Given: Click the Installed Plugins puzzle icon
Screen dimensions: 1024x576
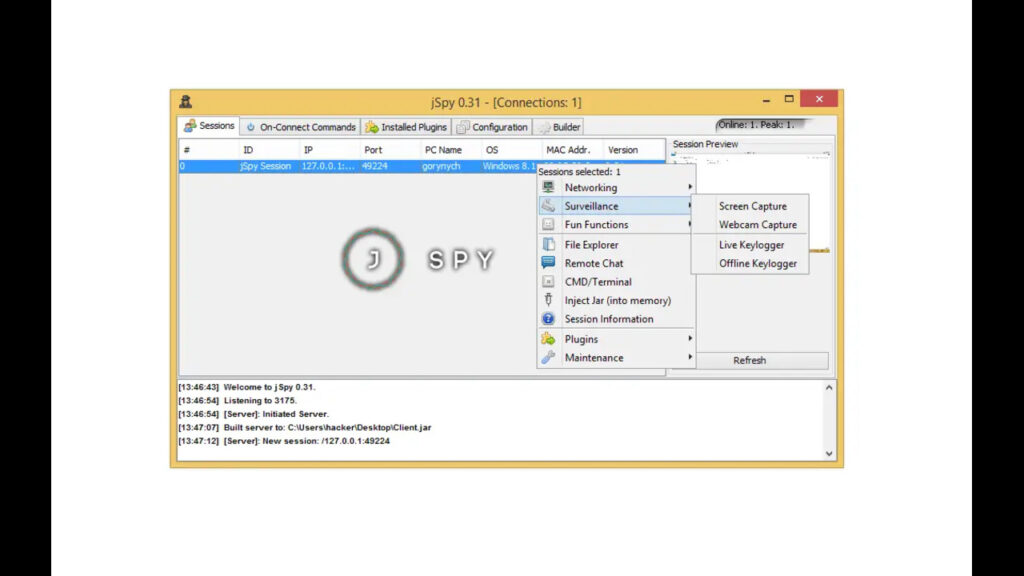Looking at the screenshot, I should click(x=372, y=127).
